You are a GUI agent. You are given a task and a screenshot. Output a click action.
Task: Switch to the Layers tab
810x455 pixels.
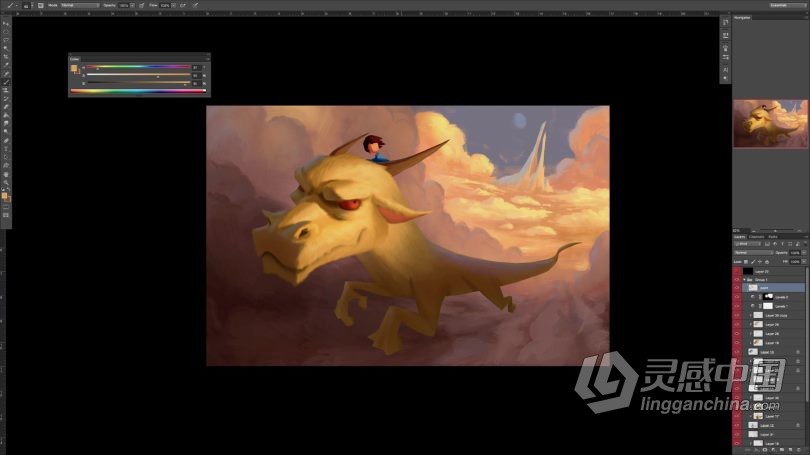pos(739,237)
